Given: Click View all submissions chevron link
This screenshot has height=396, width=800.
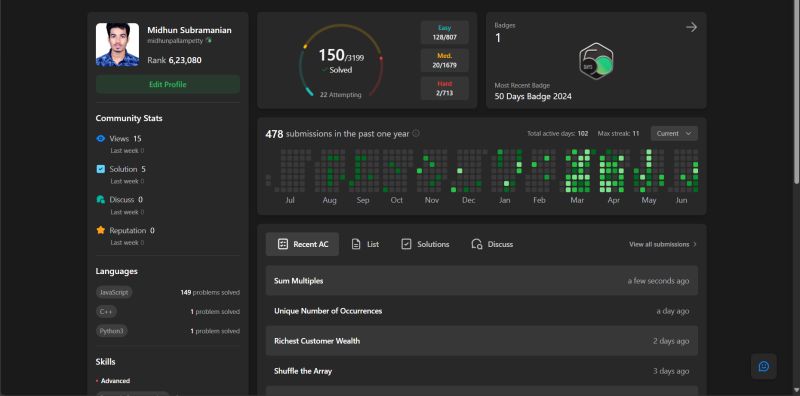Looking at the screenshot, I should 663,244.
